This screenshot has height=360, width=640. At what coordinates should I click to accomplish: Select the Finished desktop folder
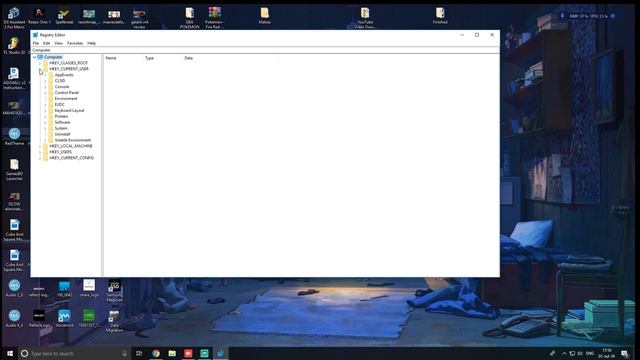(x=440, y=16)
